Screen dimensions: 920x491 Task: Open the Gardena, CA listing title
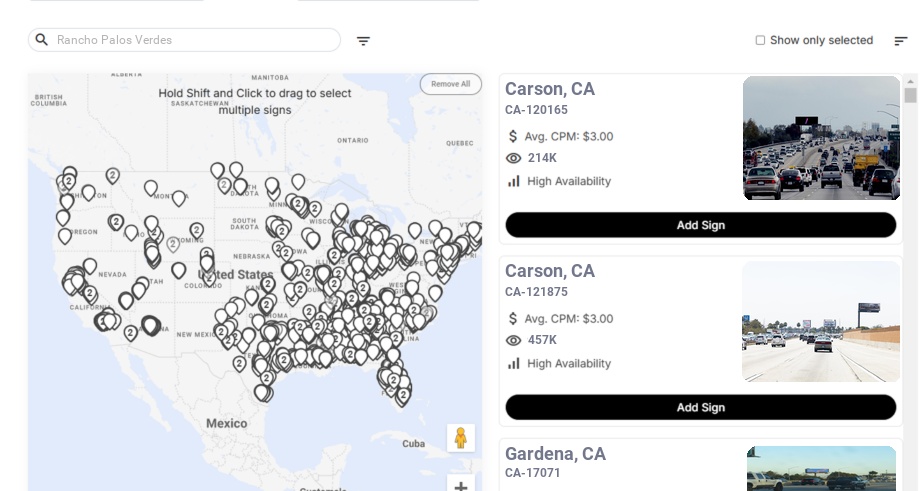tap(555, 454)
